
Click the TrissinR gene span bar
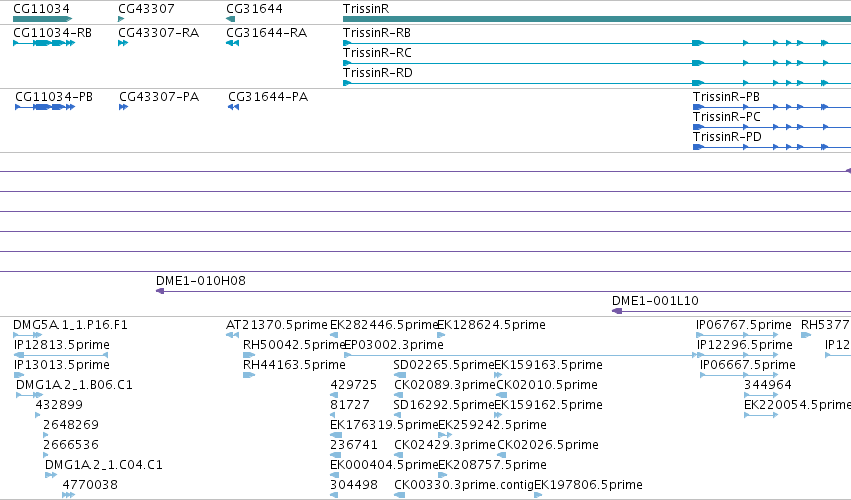(x=597, y=19)
